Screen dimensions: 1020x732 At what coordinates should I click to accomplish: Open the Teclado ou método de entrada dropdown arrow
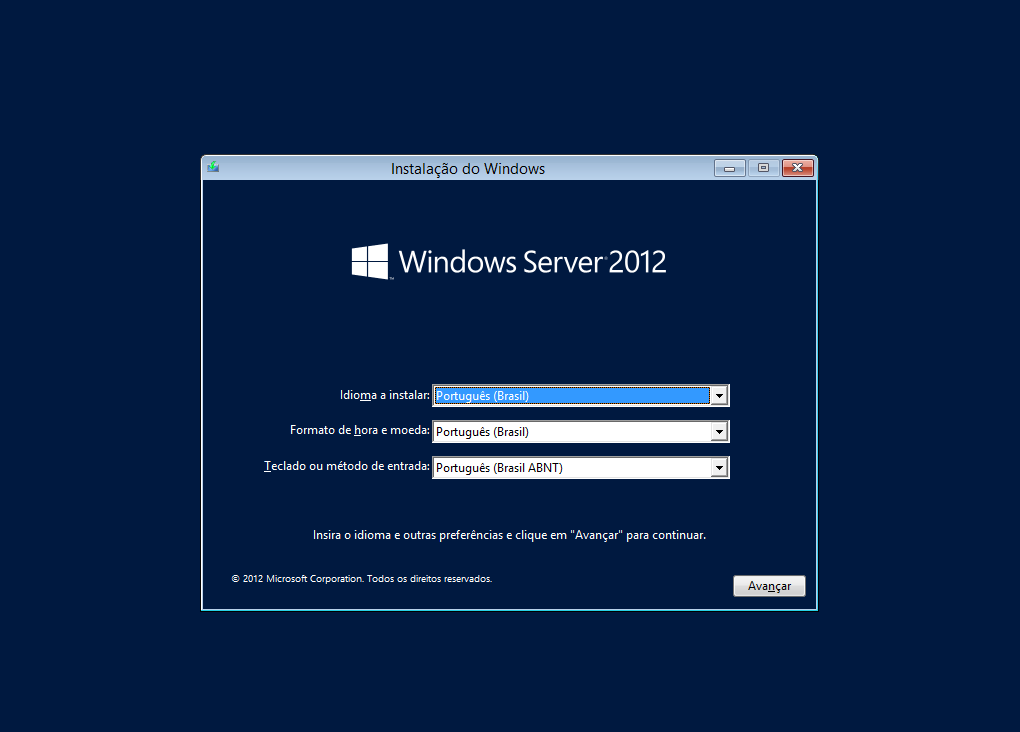tap(719, 467)
